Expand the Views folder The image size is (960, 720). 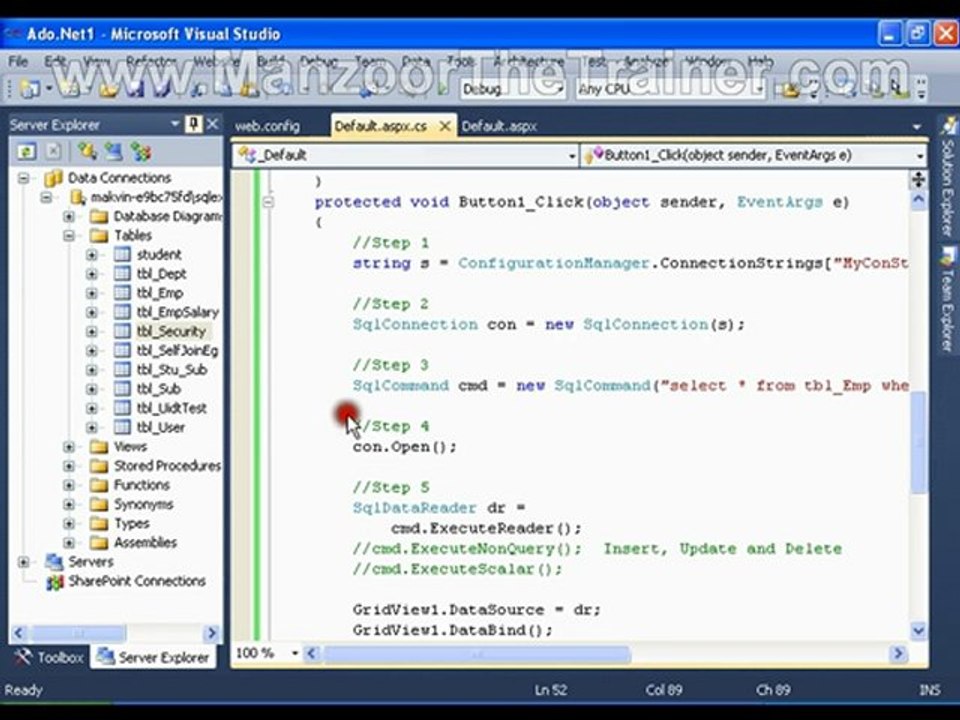[x=69, y=446]
